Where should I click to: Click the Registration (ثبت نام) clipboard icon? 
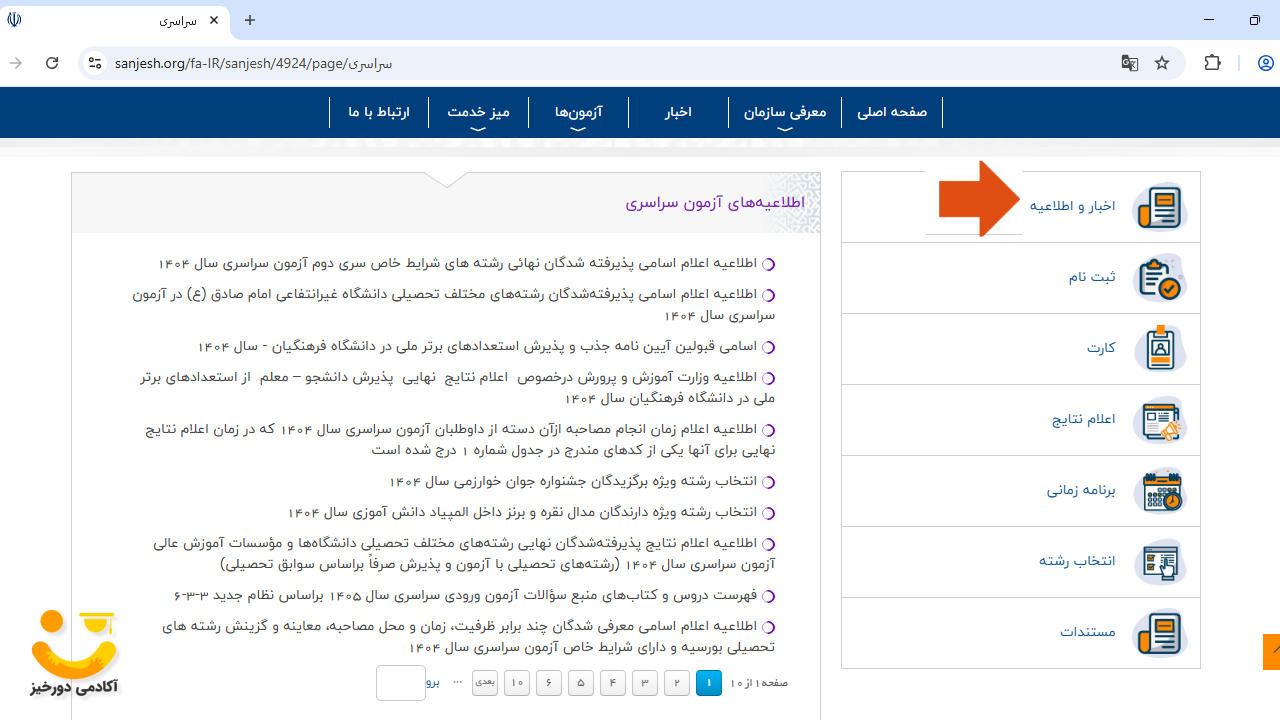[1159, 278]
